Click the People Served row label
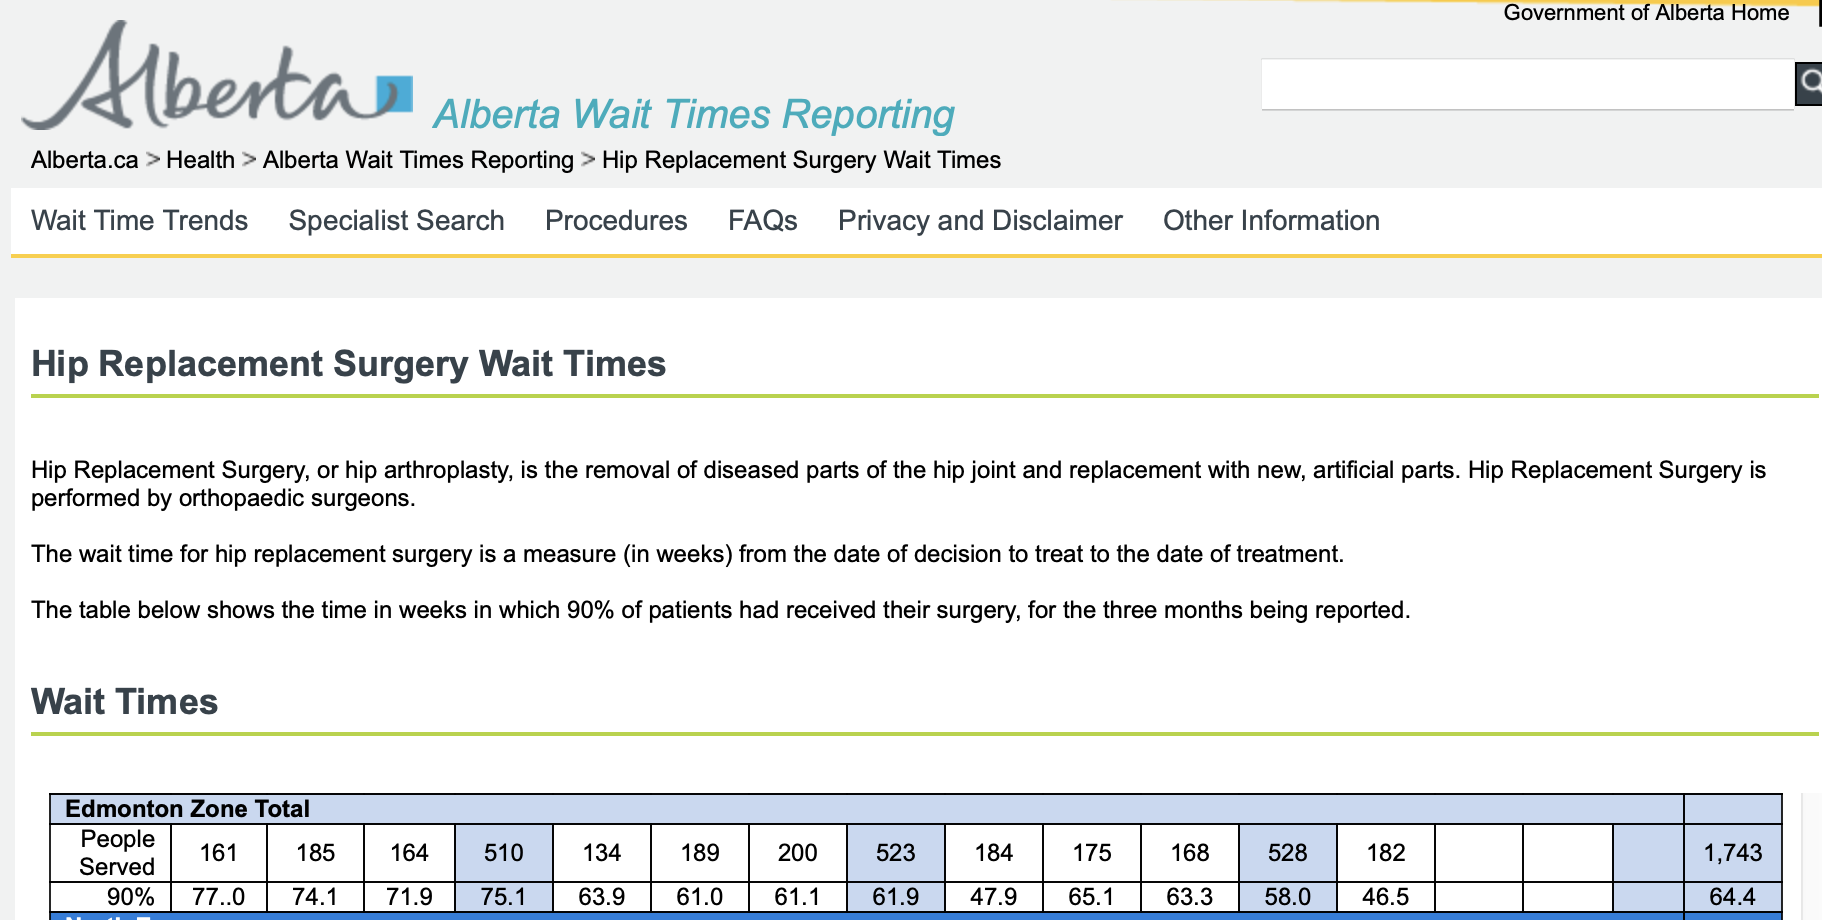1822x920 pixels. coord(111,853)
